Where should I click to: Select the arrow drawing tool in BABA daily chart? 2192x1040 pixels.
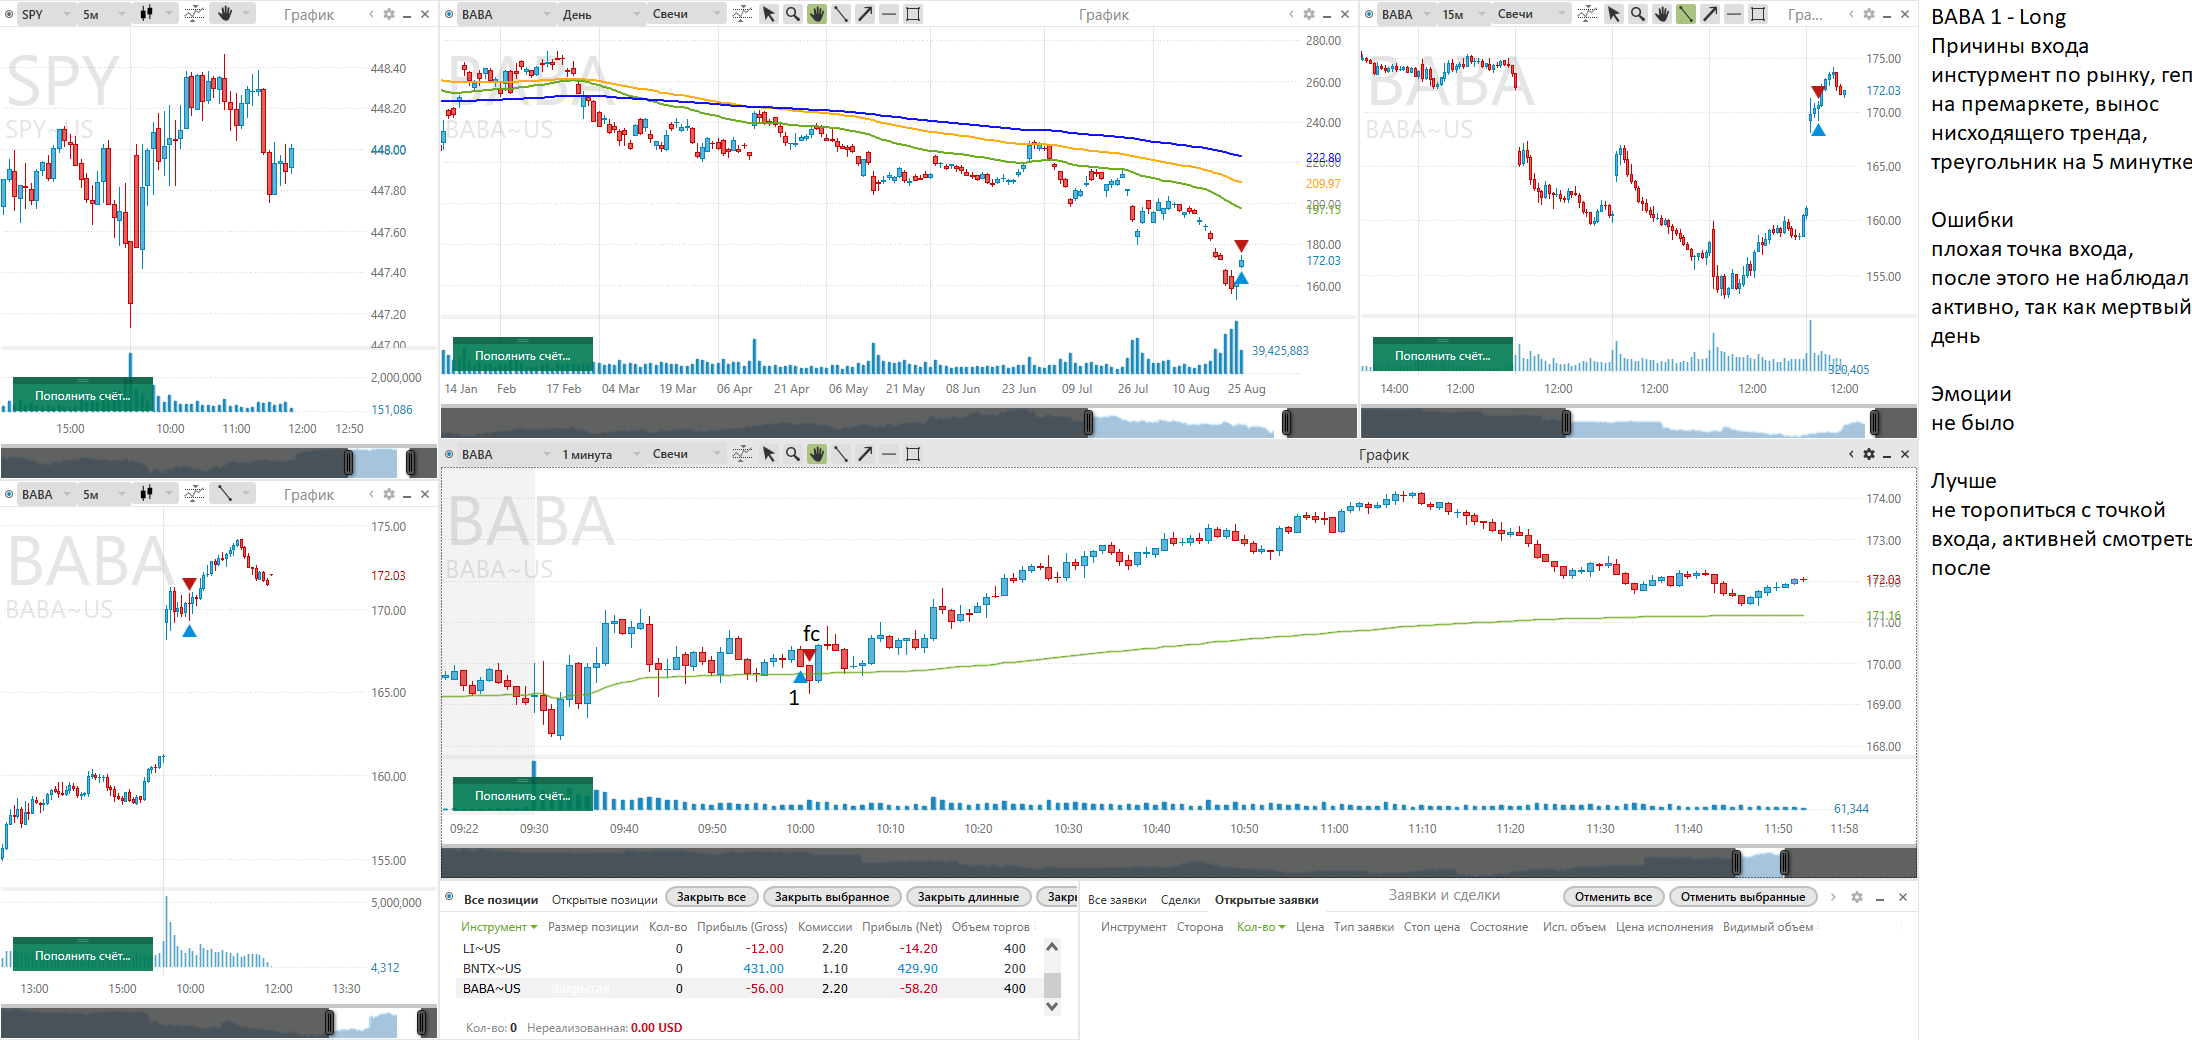865,14
